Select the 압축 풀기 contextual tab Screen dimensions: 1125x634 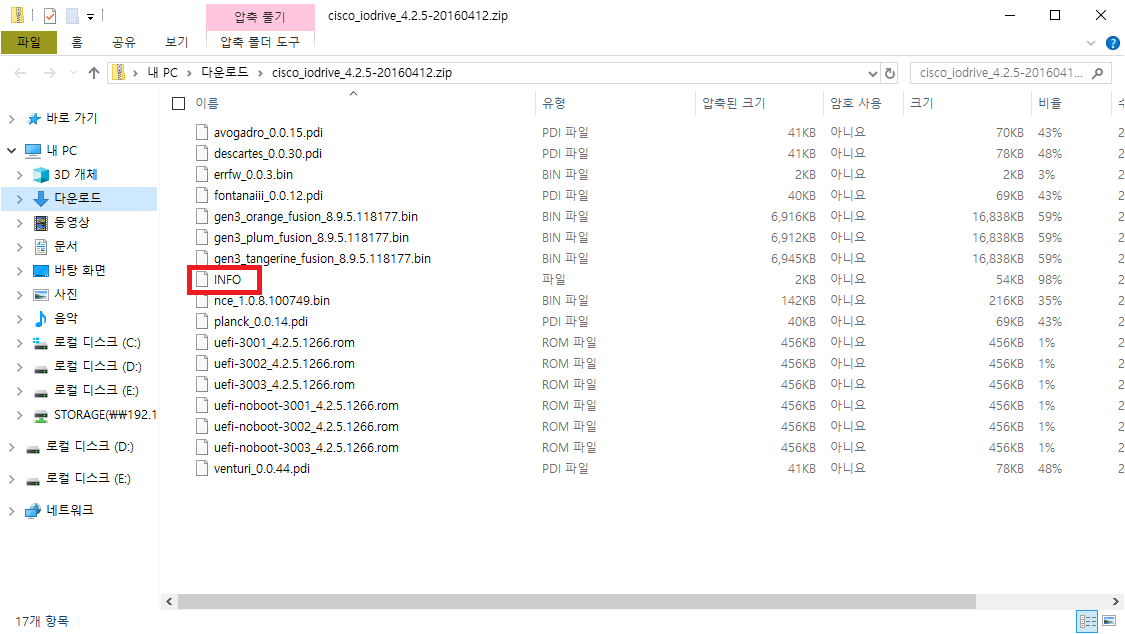tap(260, 16)
